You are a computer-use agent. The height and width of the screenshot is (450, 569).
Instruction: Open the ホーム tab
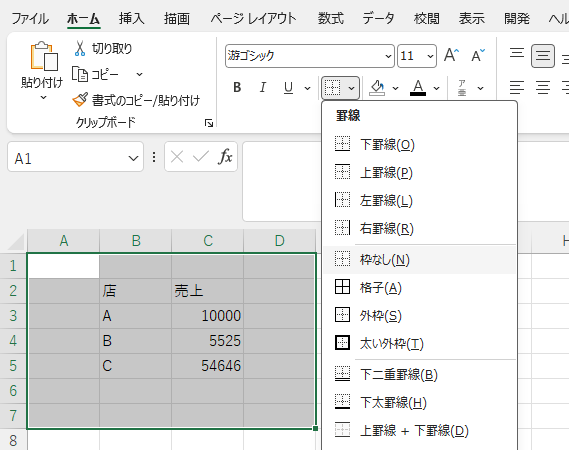(83, 18)
